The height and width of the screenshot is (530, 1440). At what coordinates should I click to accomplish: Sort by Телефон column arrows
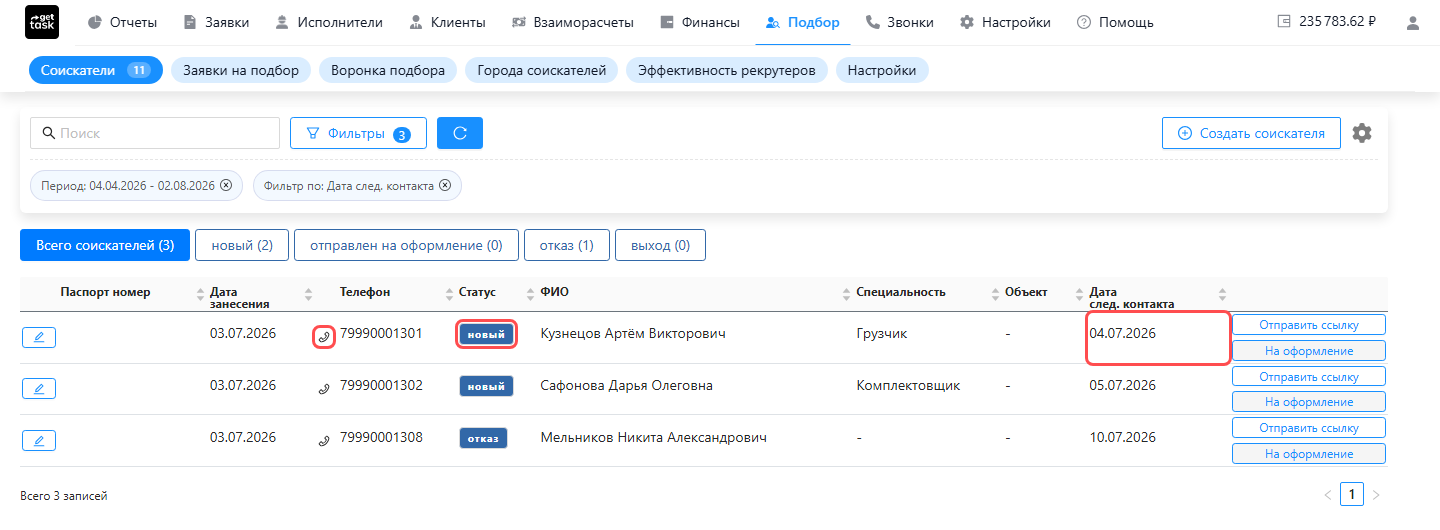448,293
